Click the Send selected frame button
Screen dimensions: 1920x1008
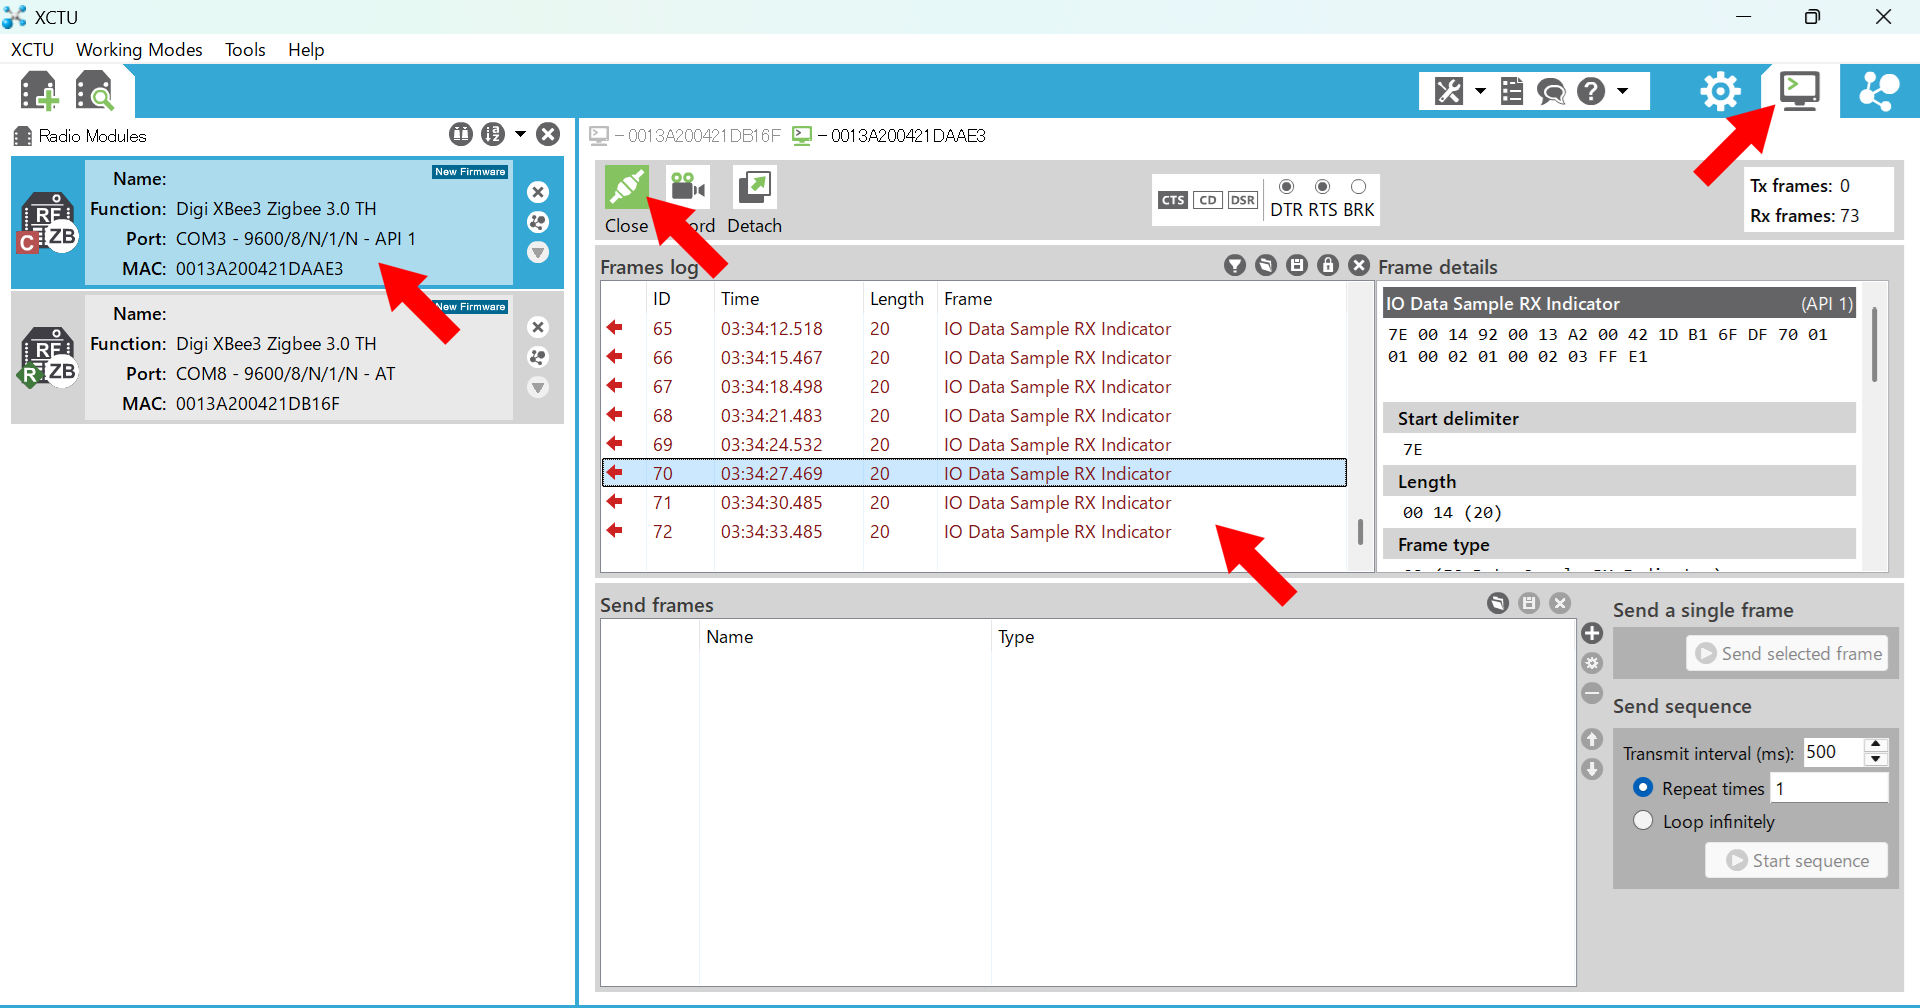pyautogui.click(x=1788, y=653)
